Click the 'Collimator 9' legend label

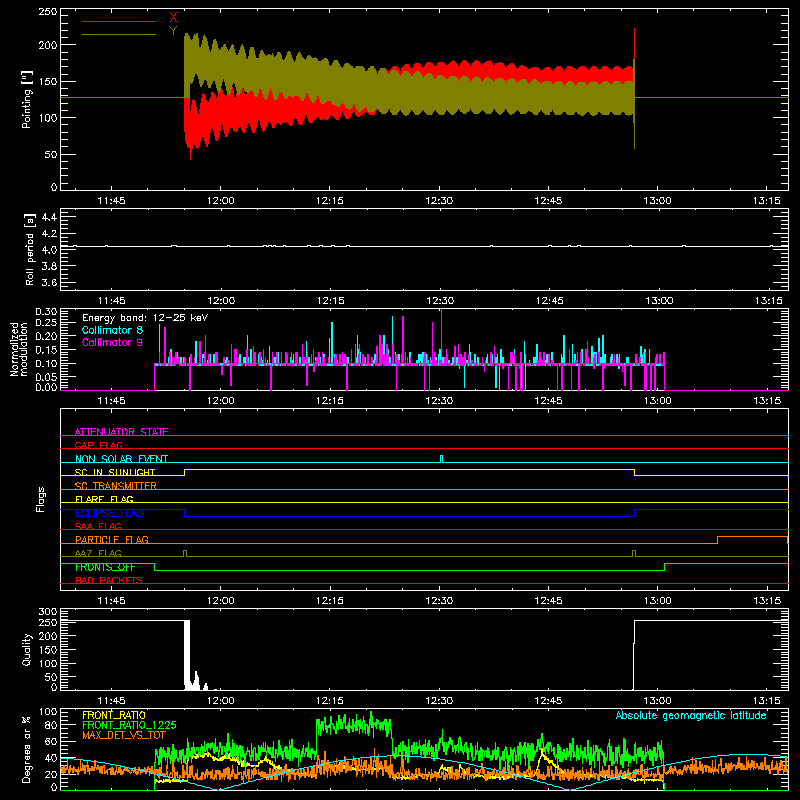(x=112, y=342)
